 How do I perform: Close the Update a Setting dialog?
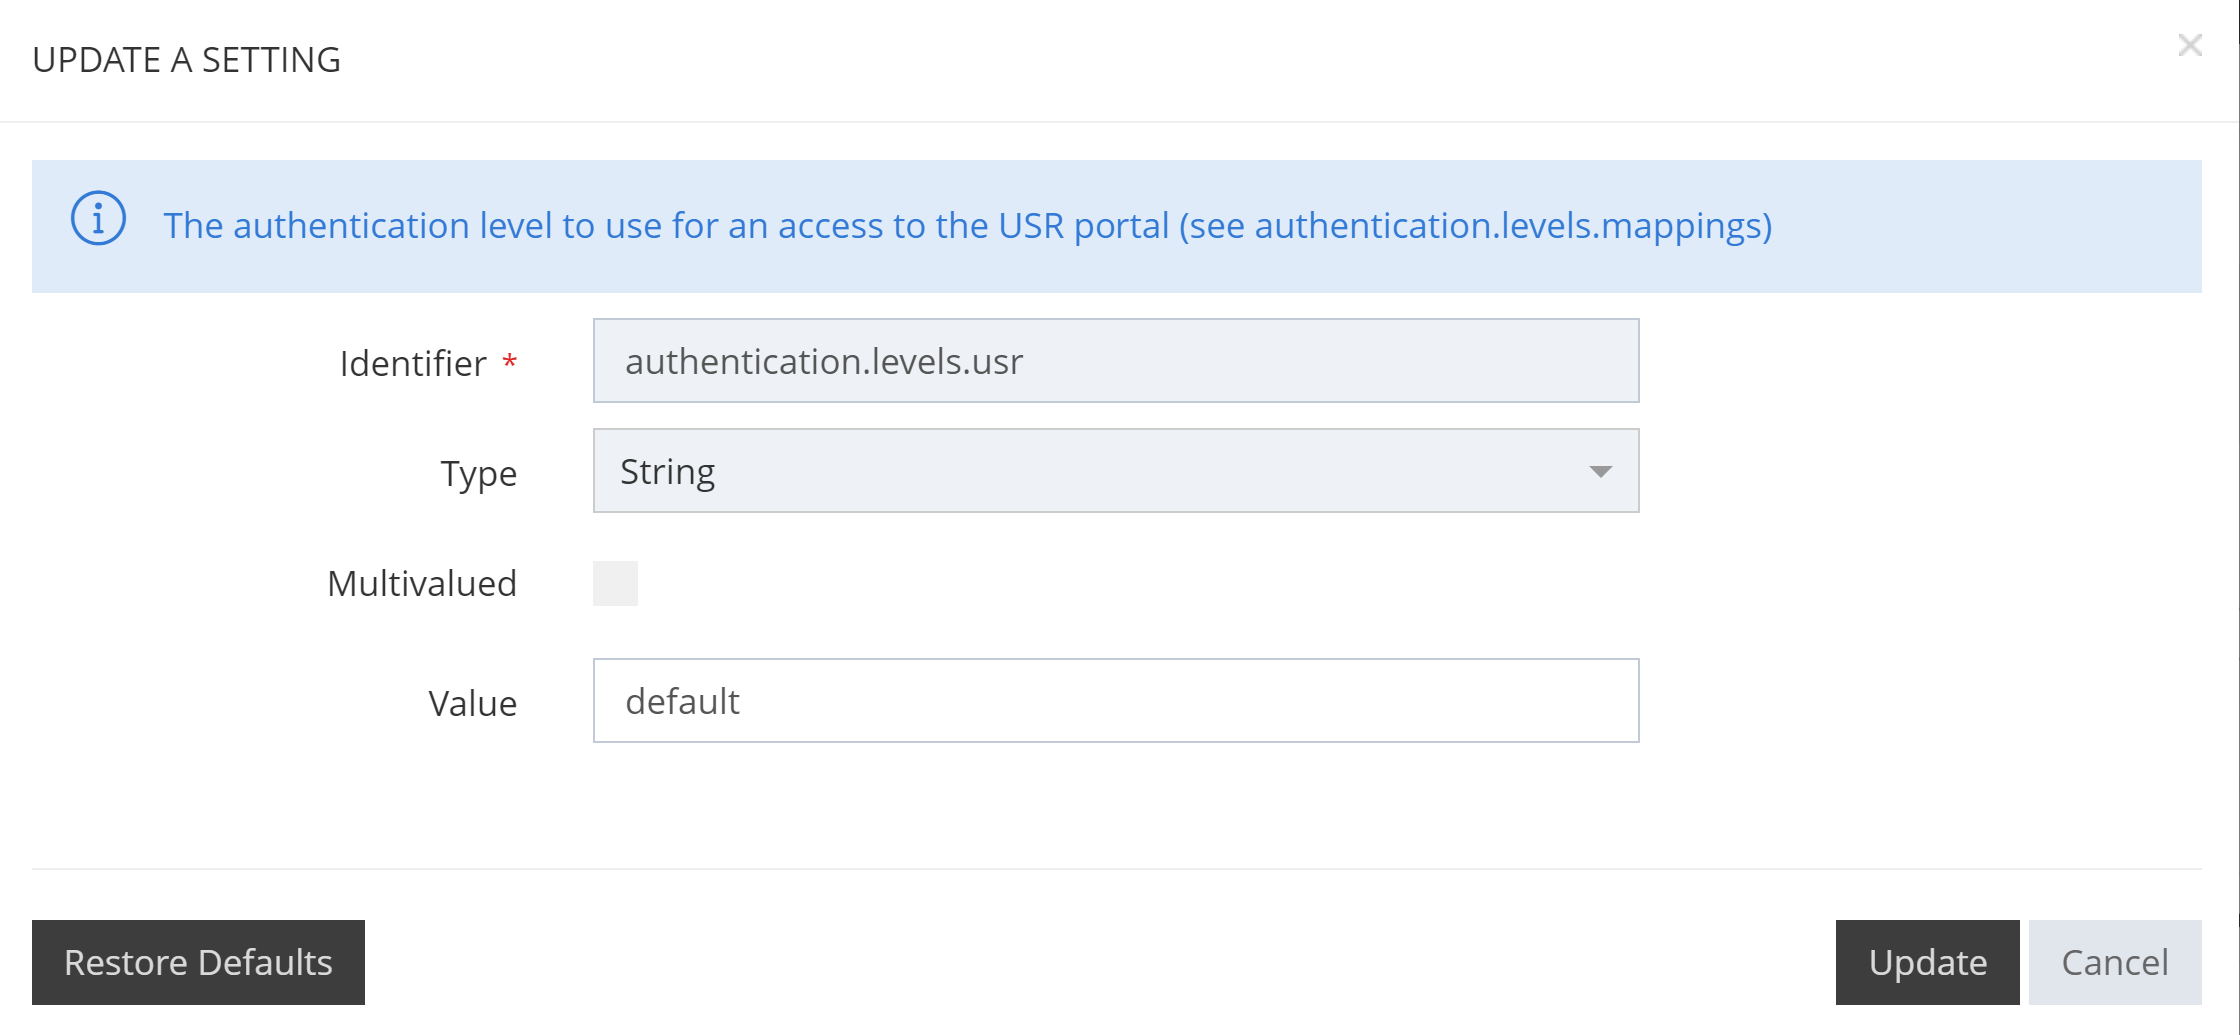[2190, 45]
